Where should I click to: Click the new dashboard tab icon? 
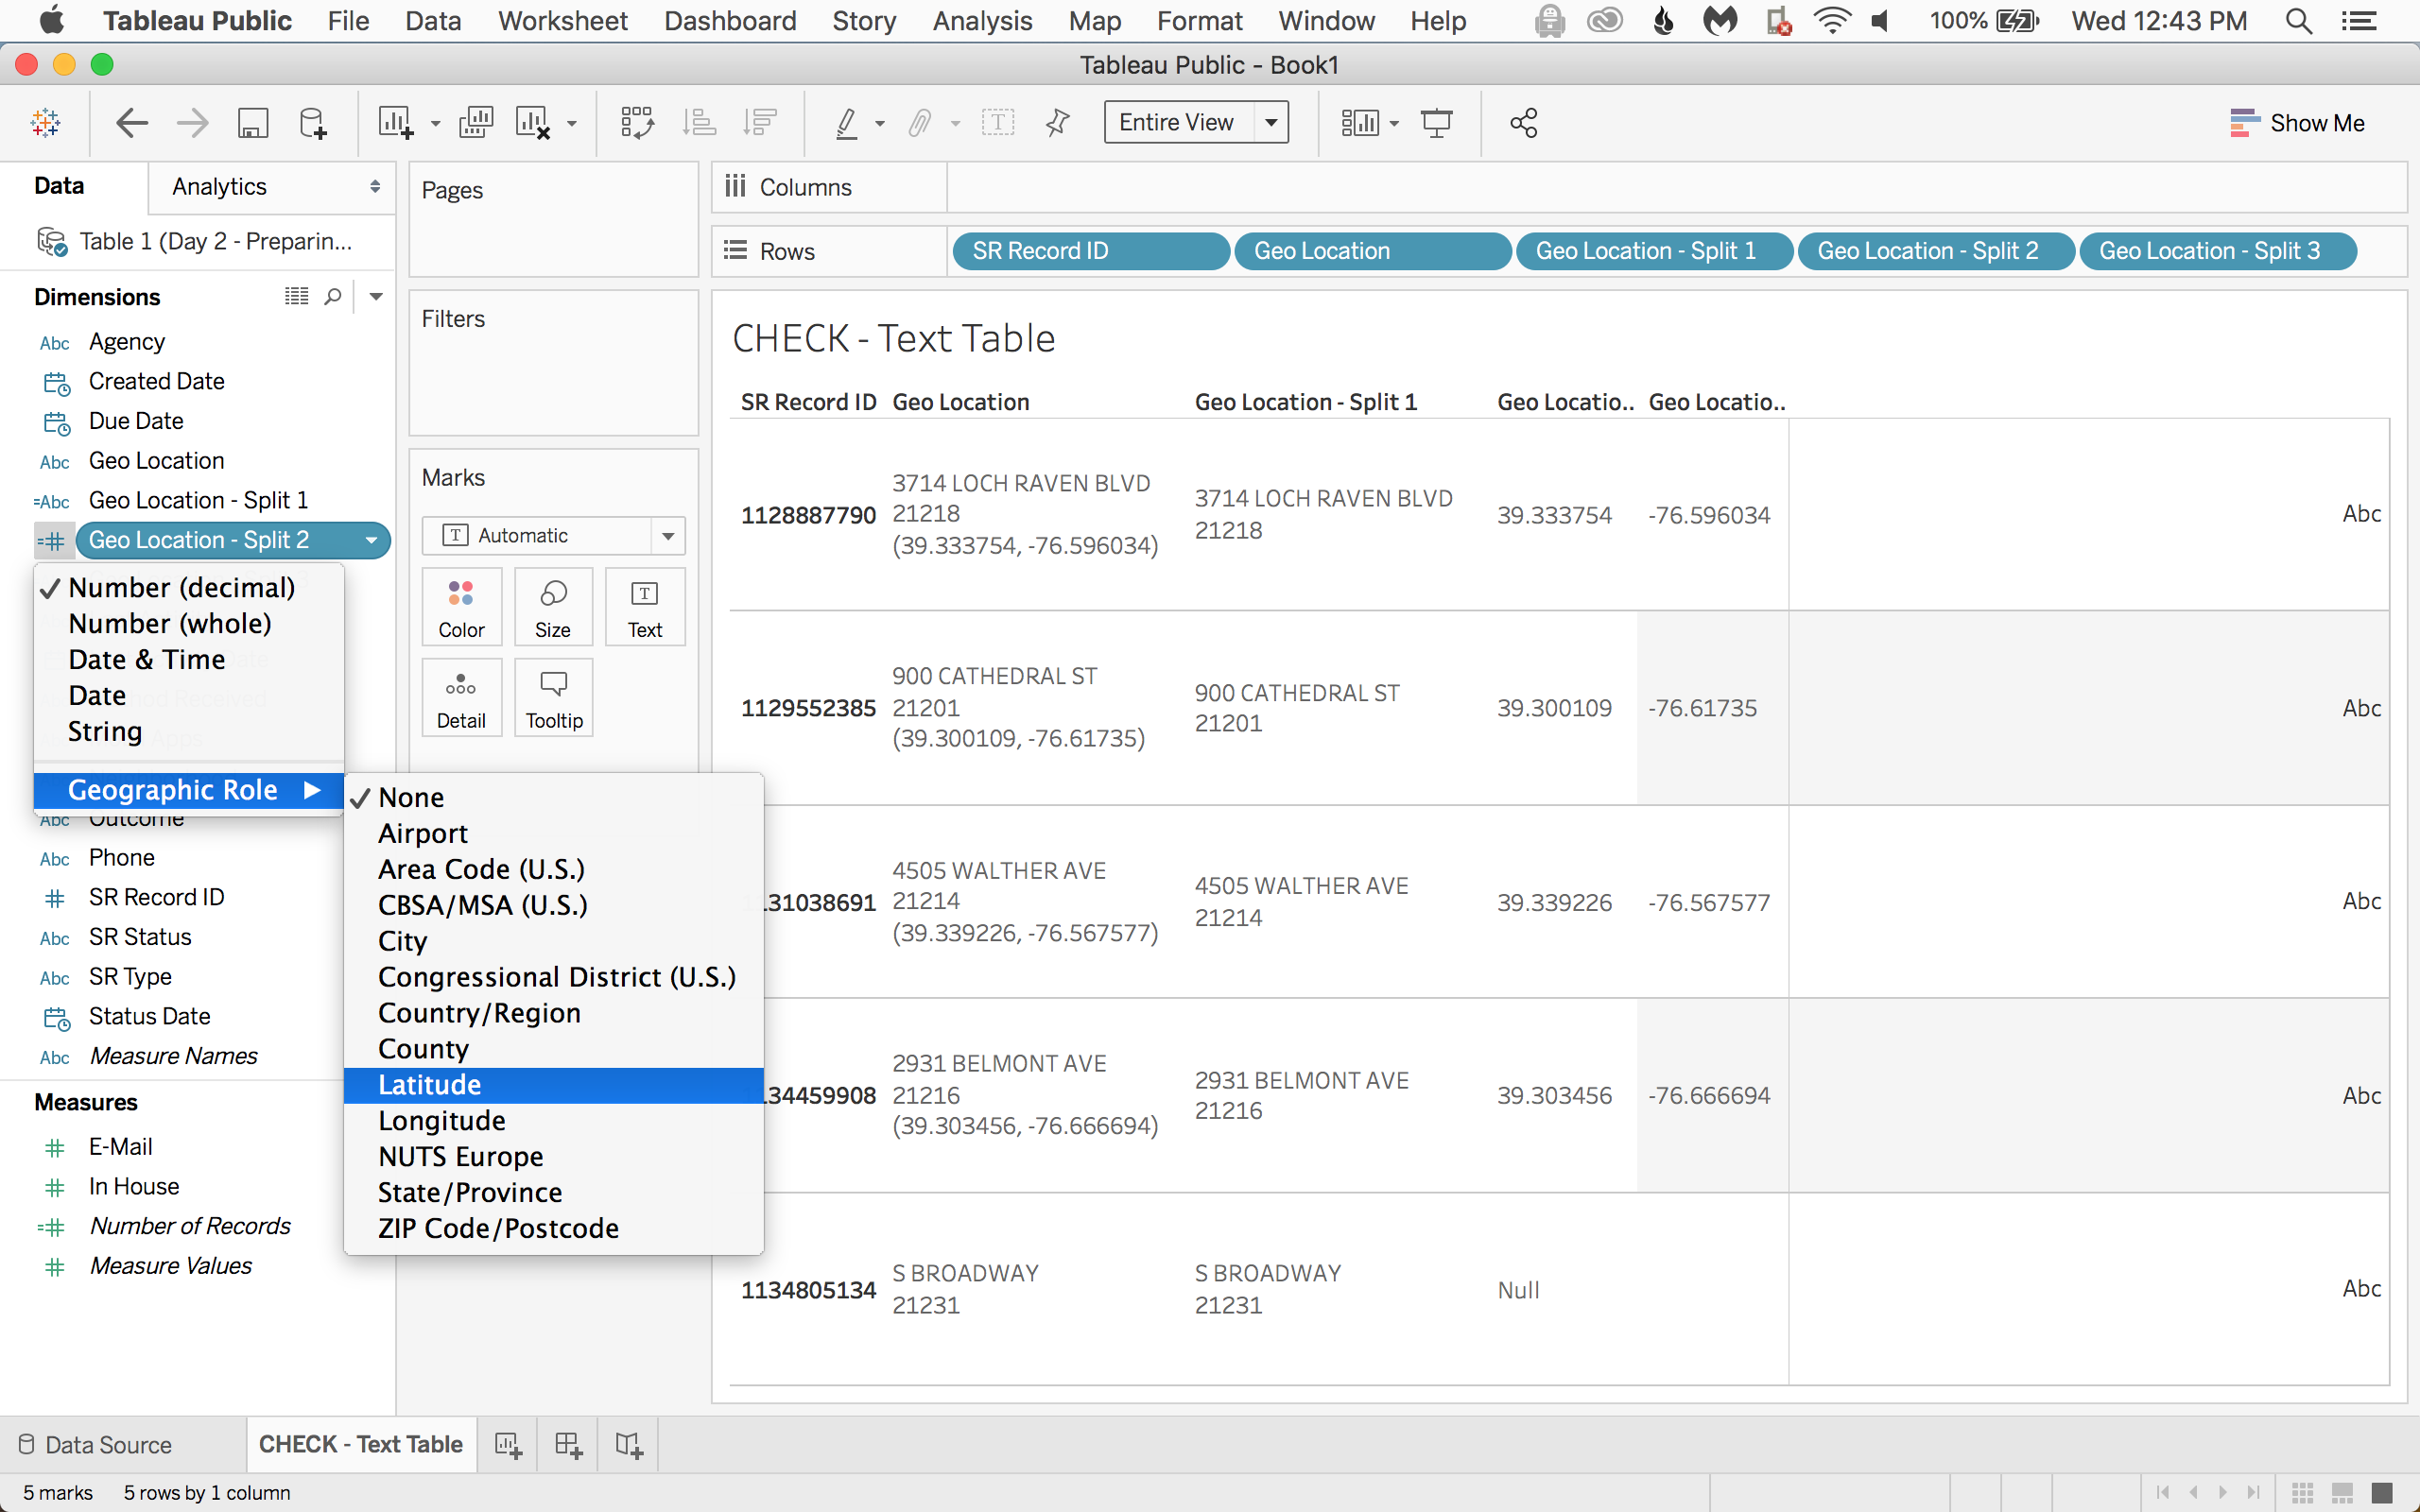click(569, 1445)
